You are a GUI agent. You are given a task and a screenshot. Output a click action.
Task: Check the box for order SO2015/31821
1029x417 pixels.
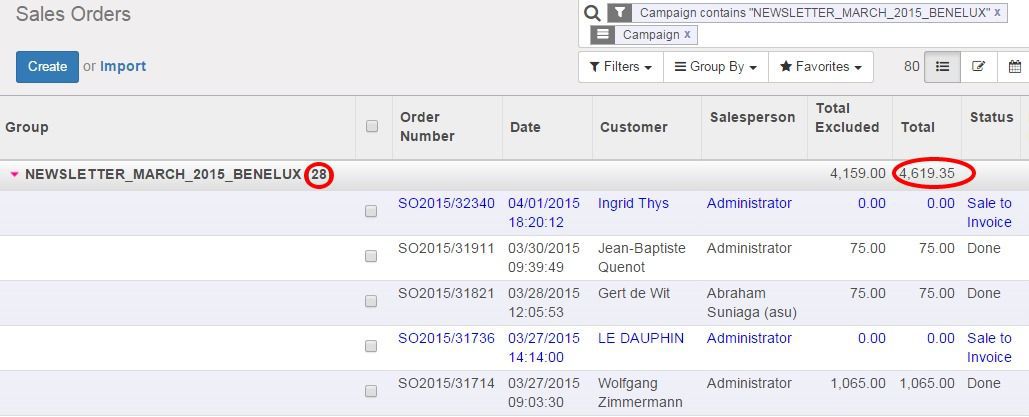(371, 302)
